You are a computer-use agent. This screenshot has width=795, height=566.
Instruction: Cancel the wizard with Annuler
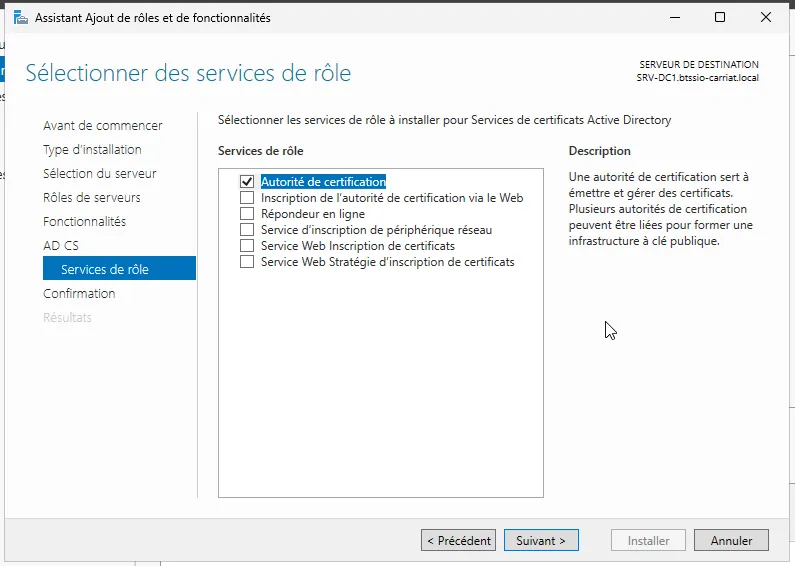[731, 541]
